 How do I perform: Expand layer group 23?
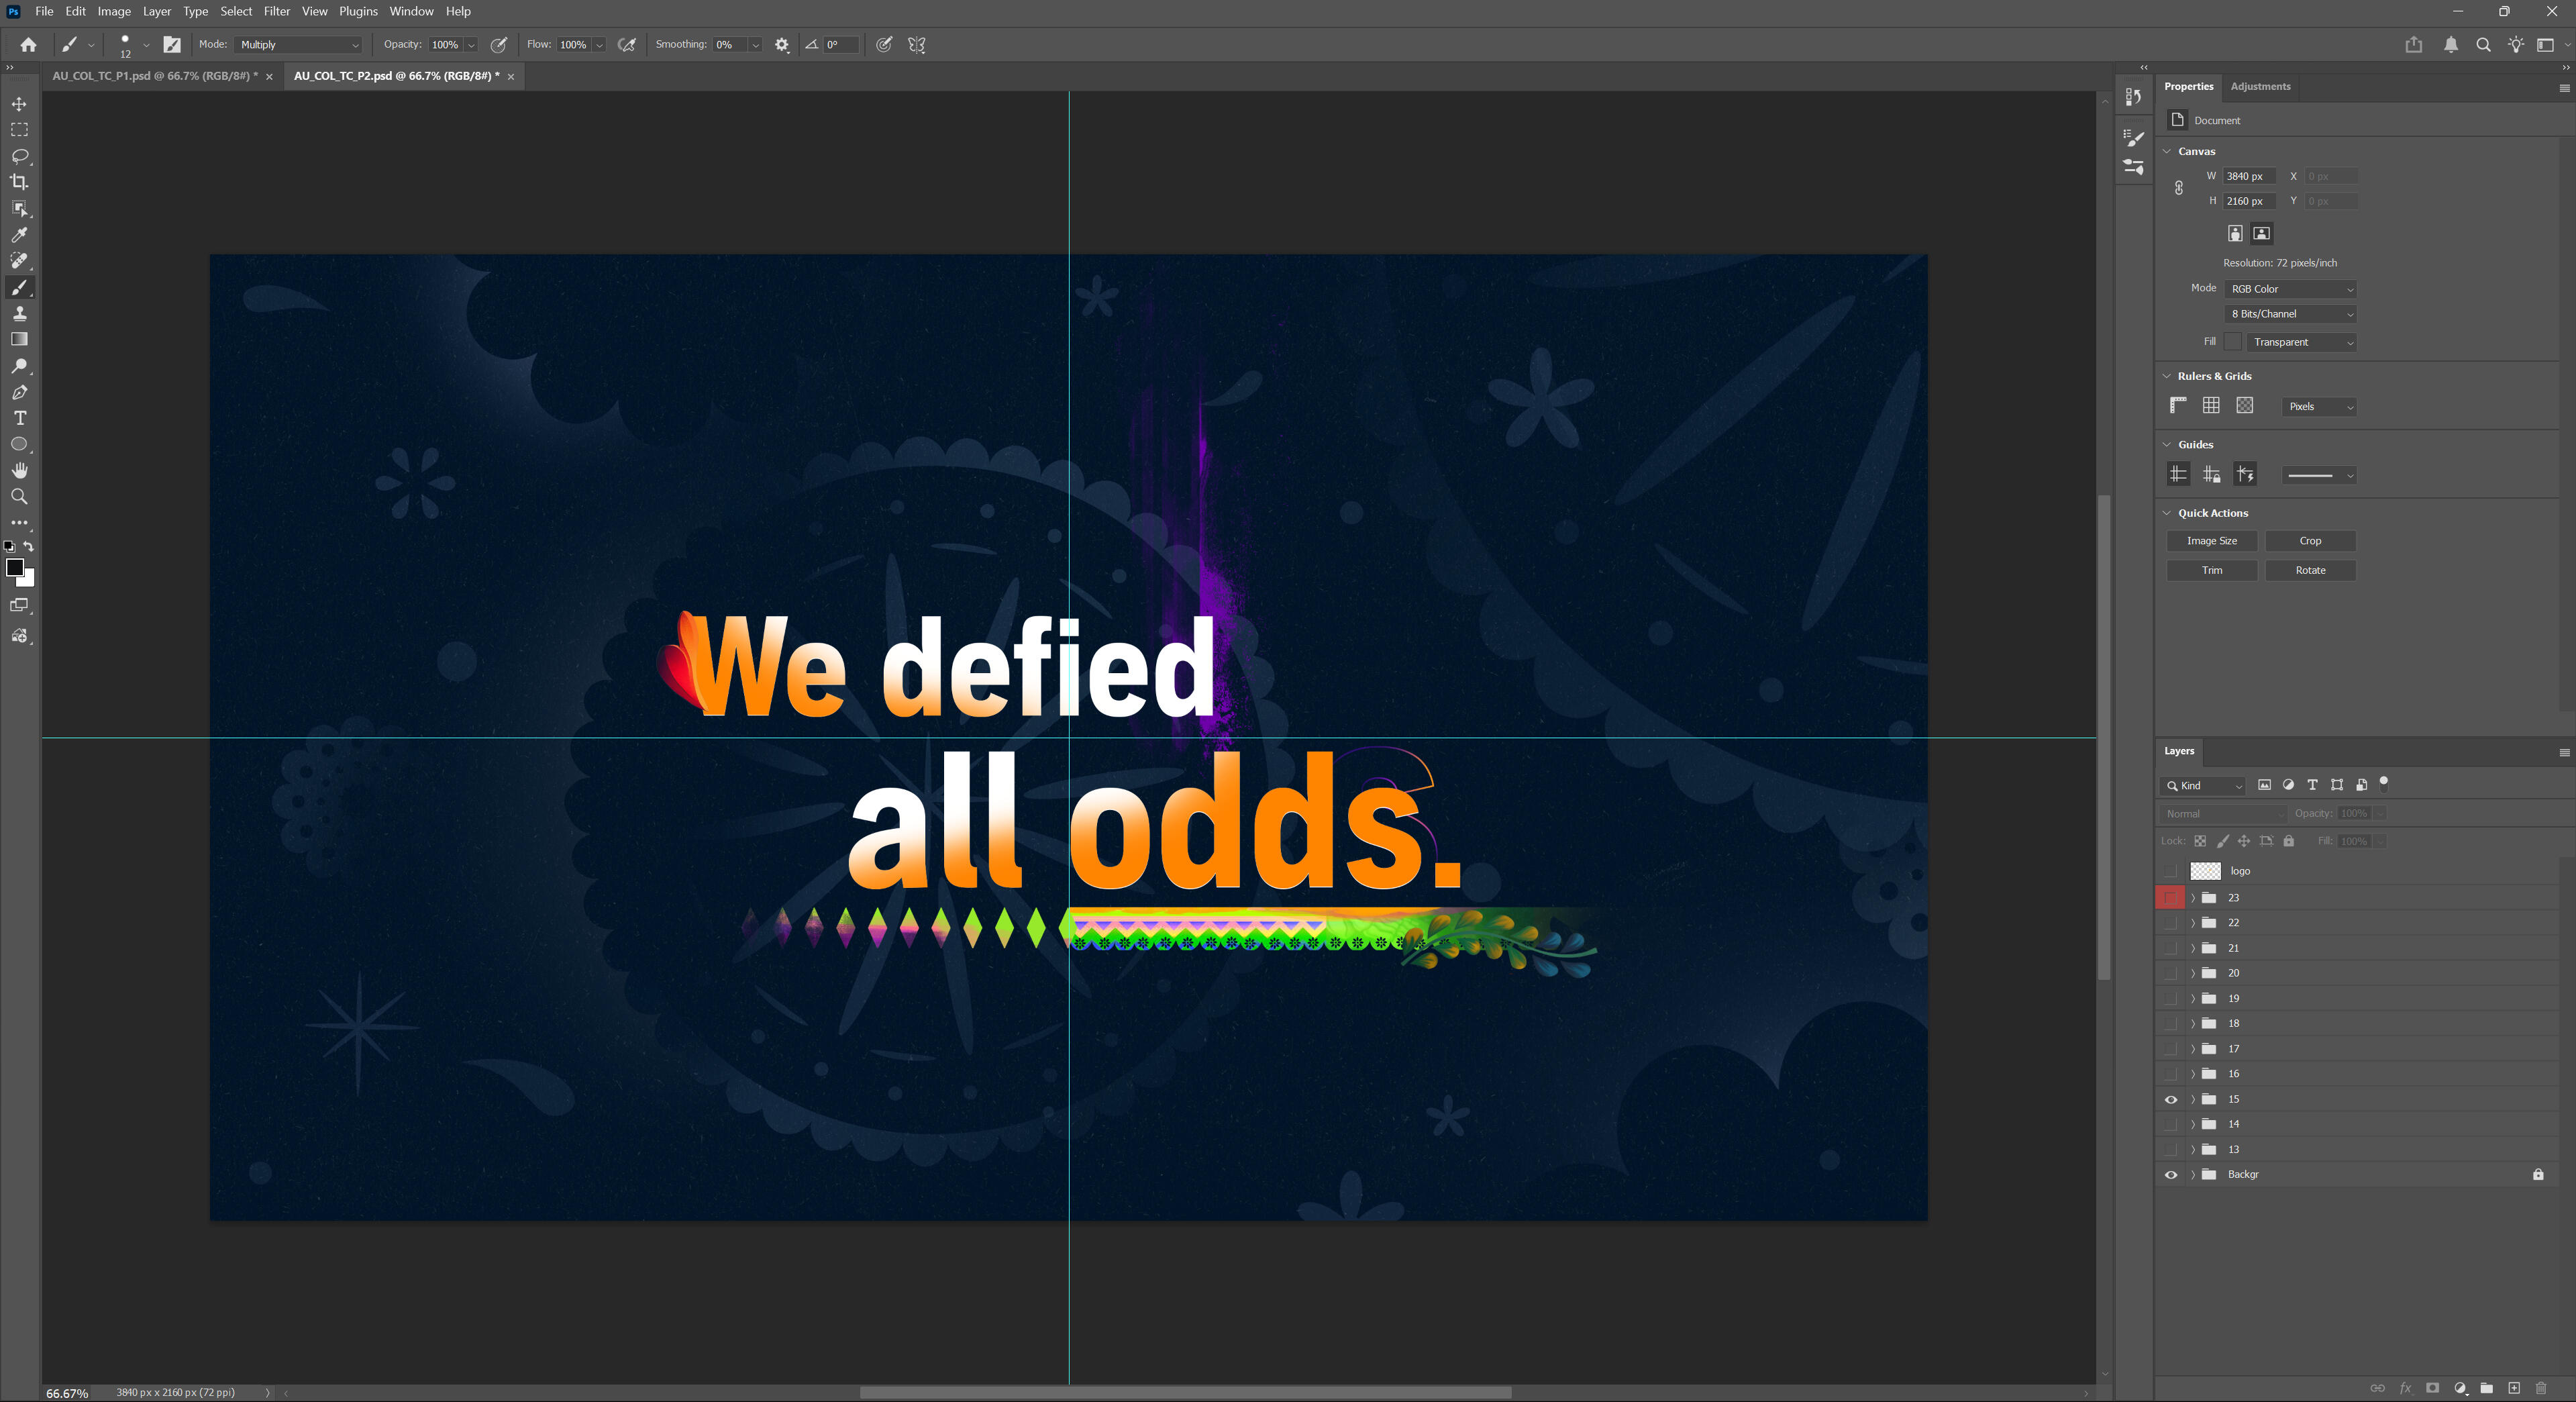2193,898
